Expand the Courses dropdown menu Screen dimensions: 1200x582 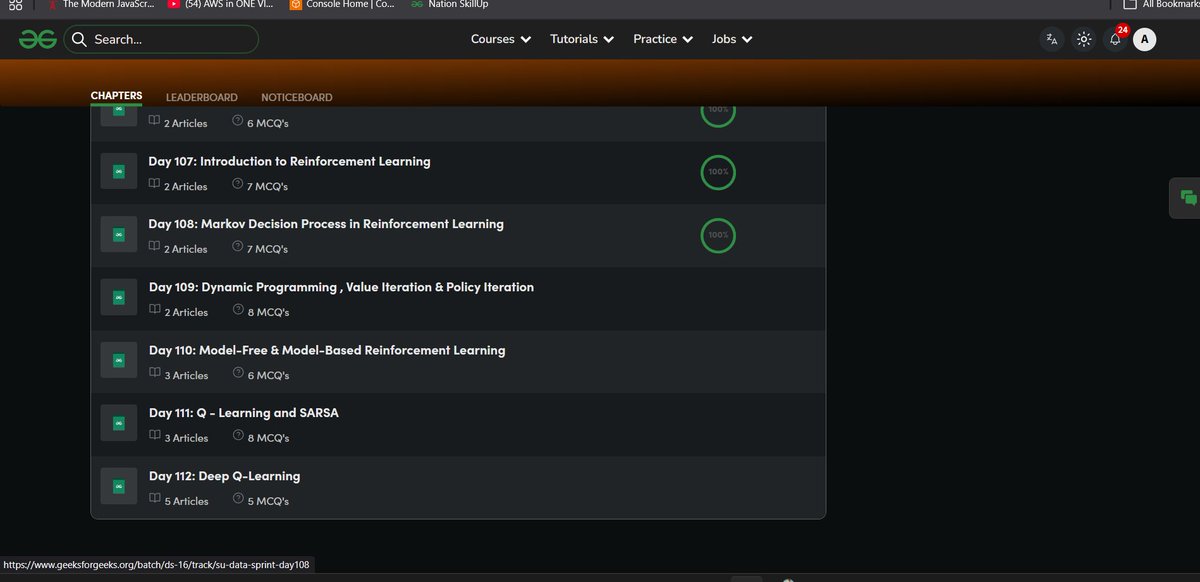501,39
